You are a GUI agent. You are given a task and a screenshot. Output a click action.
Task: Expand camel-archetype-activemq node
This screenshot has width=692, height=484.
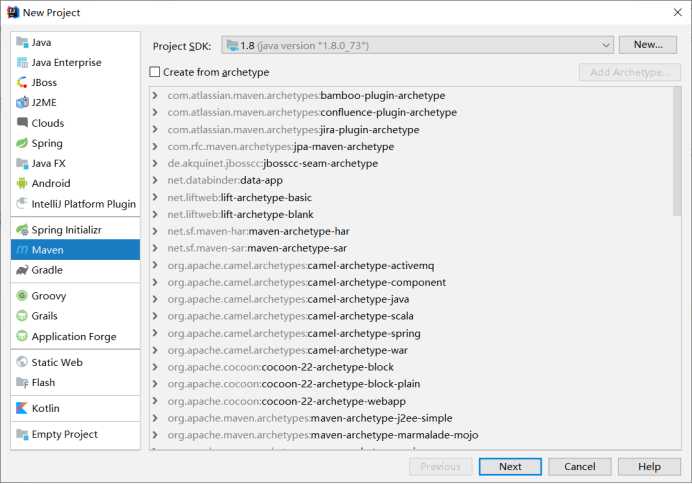click(x=155, y=265)
